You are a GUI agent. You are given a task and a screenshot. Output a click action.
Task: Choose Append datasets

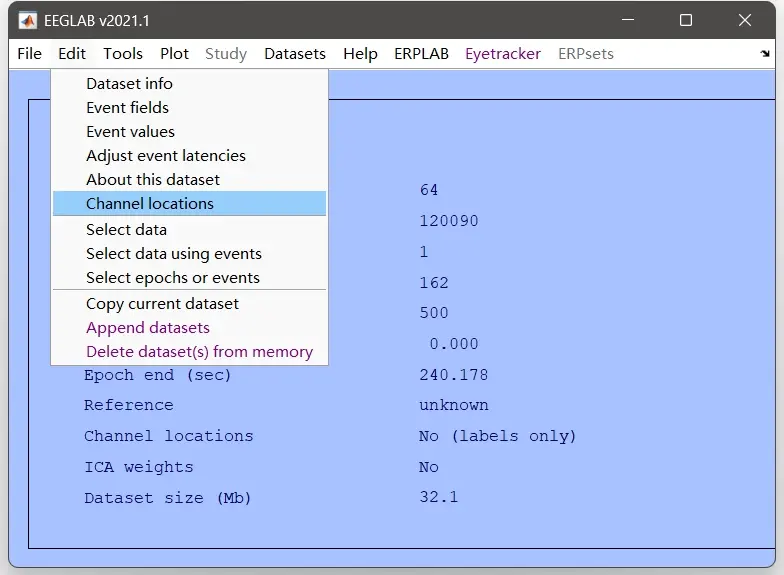(190, 328)
